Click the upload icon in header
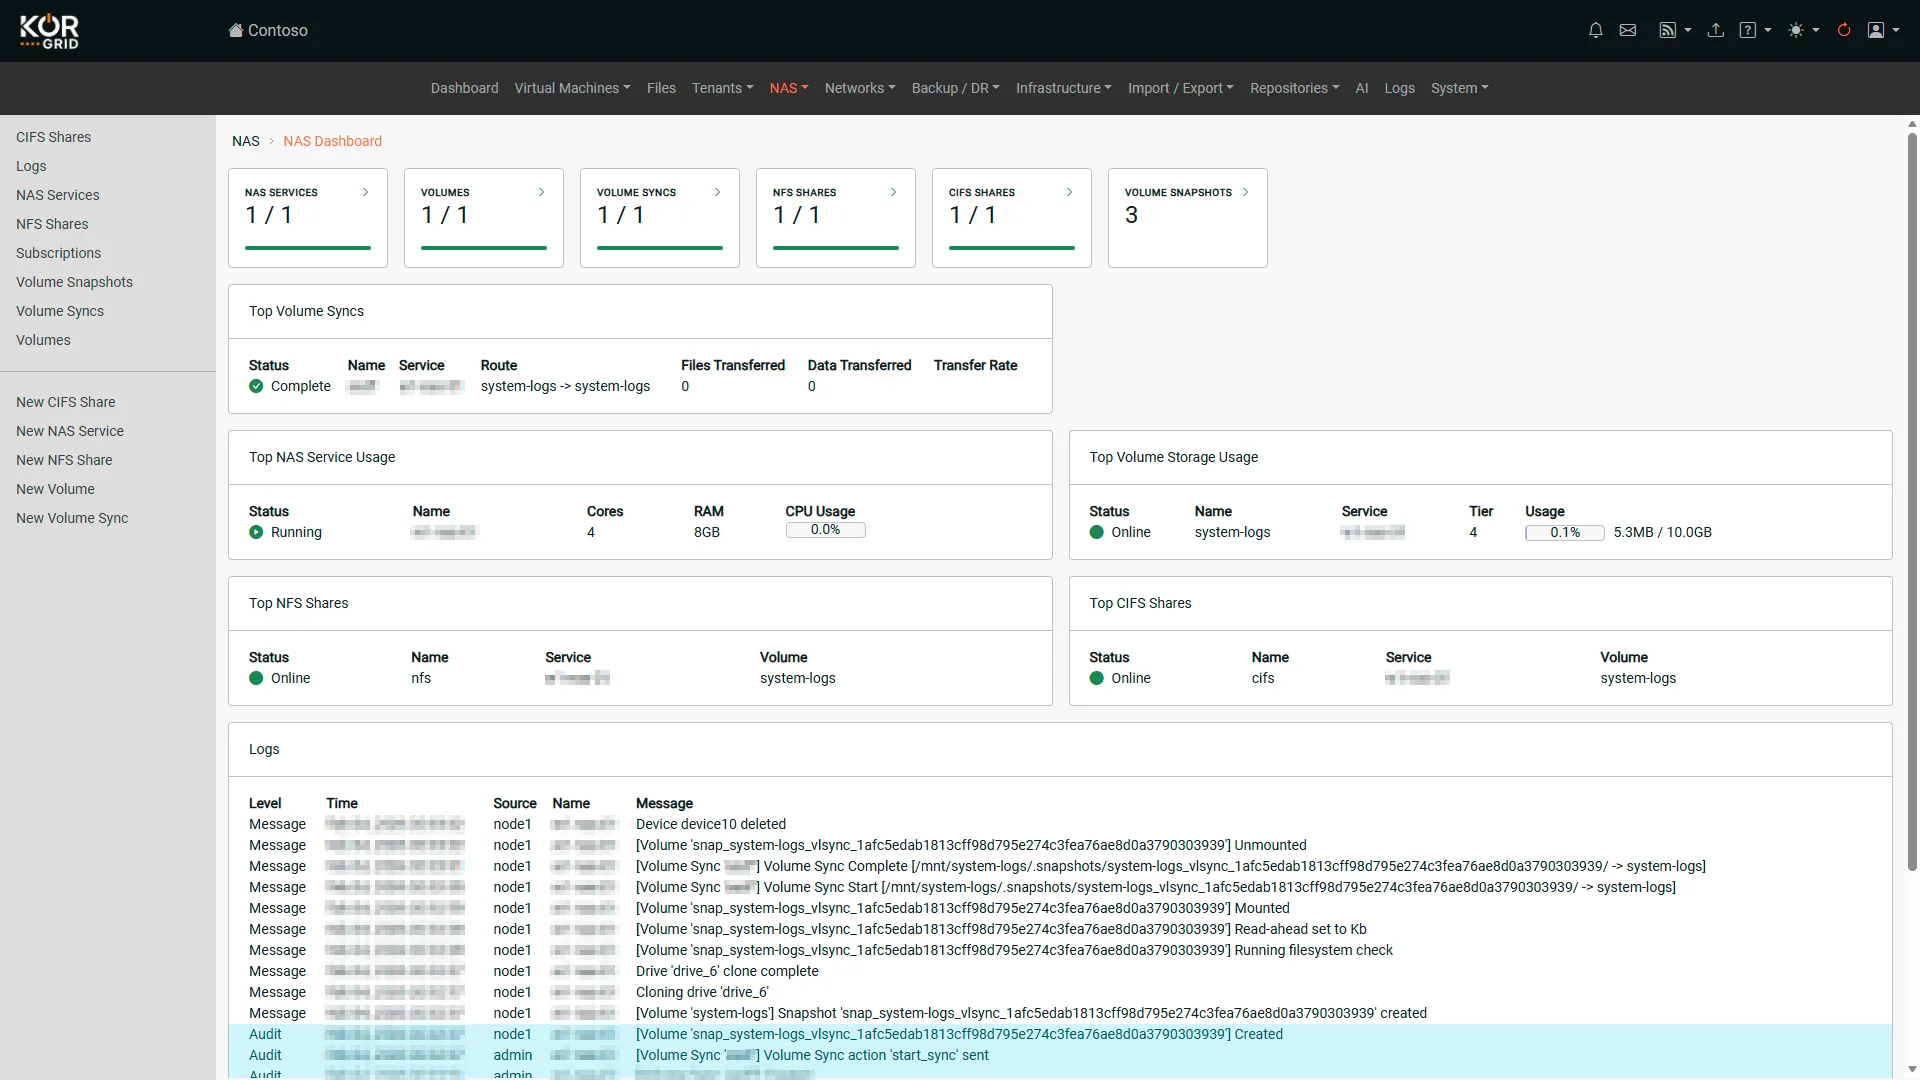The image size is (1920, 1080). tap(1716, 30)
